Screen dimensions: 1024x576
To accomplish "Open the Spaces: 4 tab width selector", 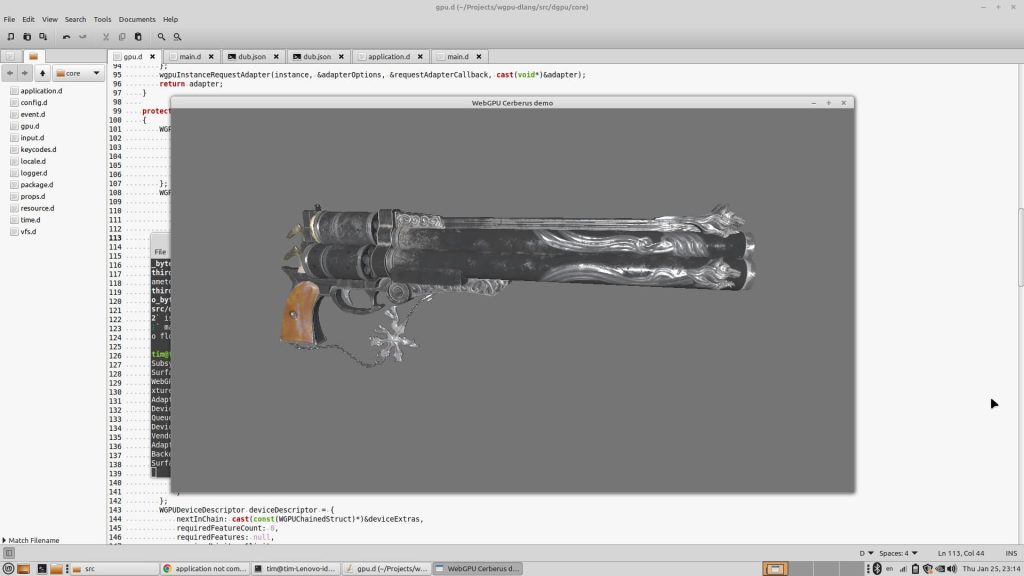I will tap(898, 553).
